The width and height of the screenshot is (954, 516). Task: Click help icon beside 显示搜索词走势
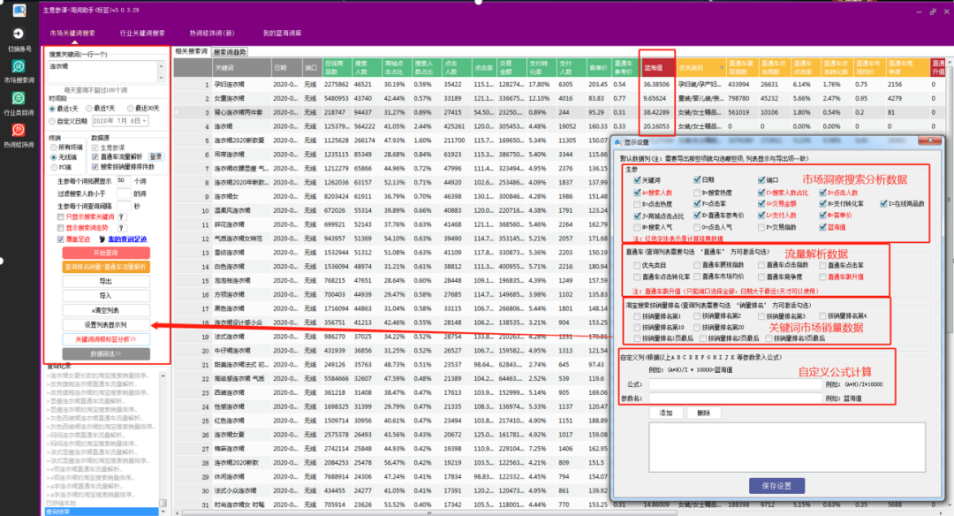[x=122, y=228]
